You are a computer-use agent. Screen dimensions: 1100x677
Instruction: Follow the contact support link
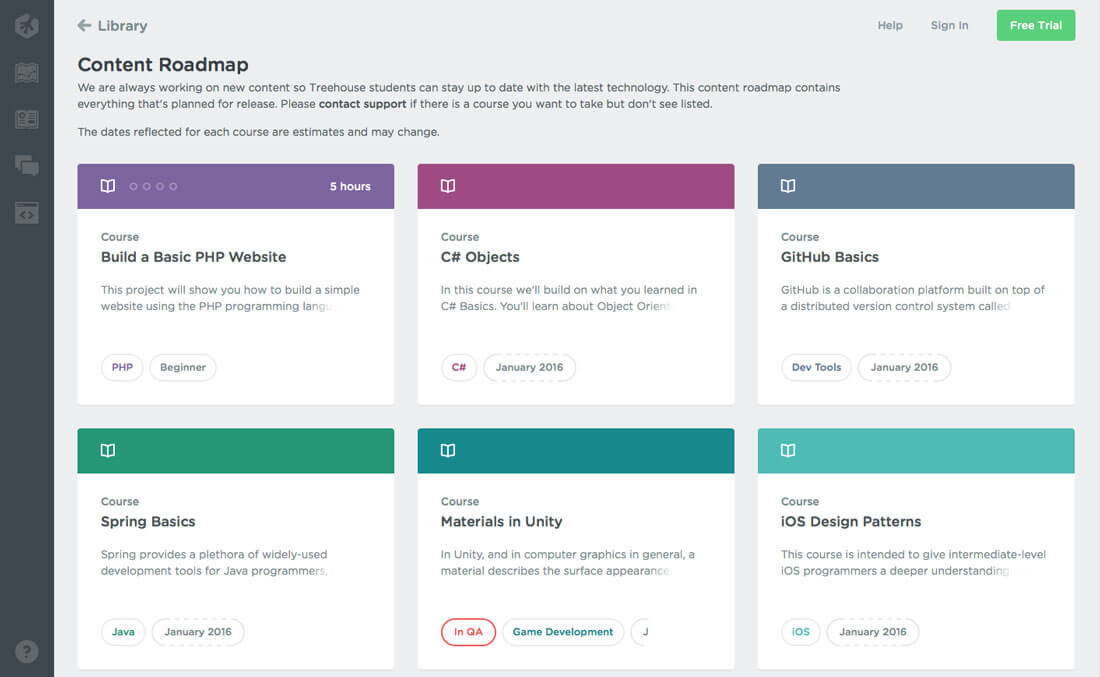pos(362,104)
